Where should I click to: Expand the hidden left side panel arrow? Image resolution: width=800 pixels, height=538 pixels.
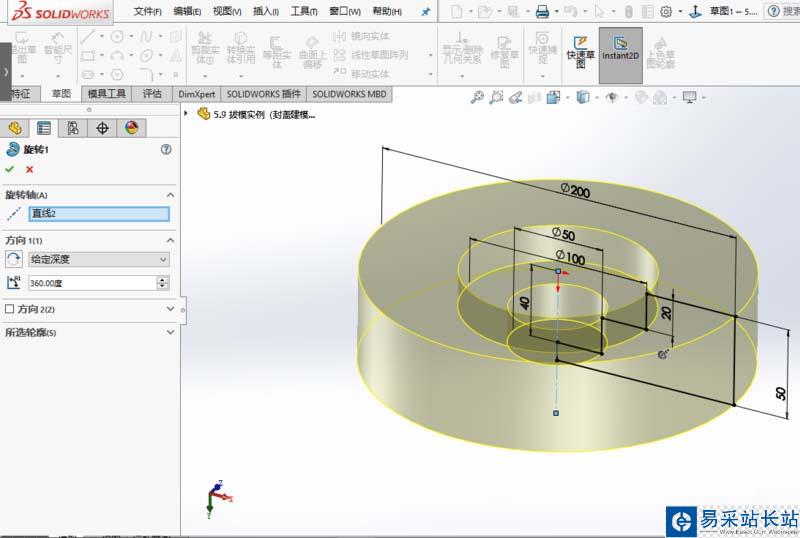point(5,72)
